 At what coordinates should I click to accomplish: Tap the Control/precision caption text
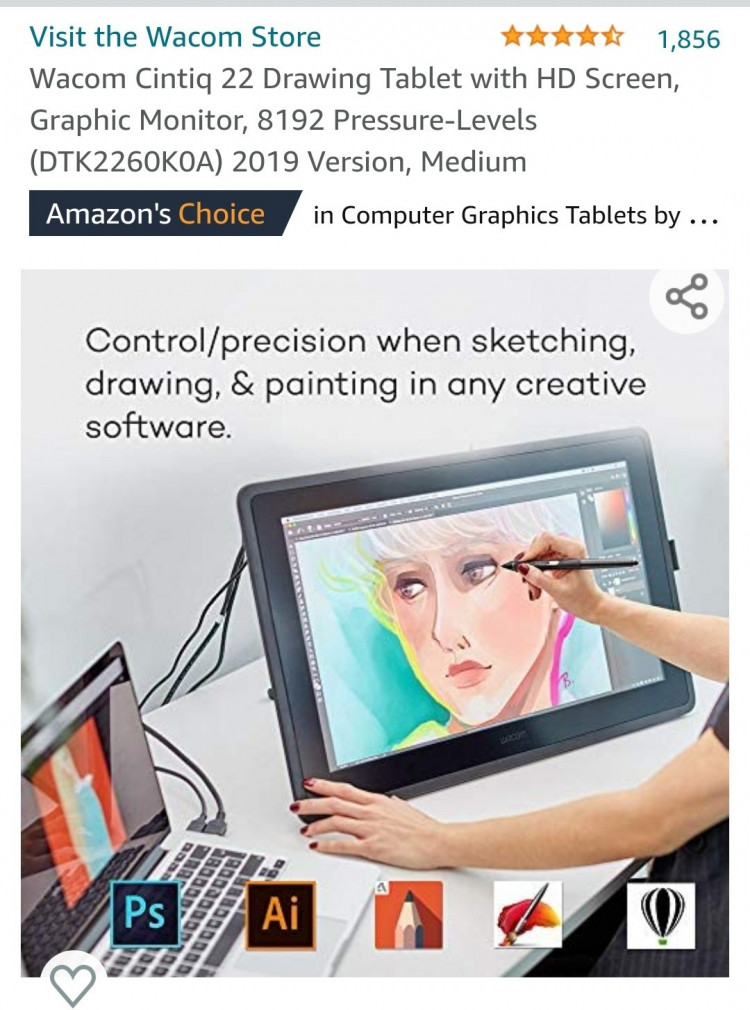365,383
